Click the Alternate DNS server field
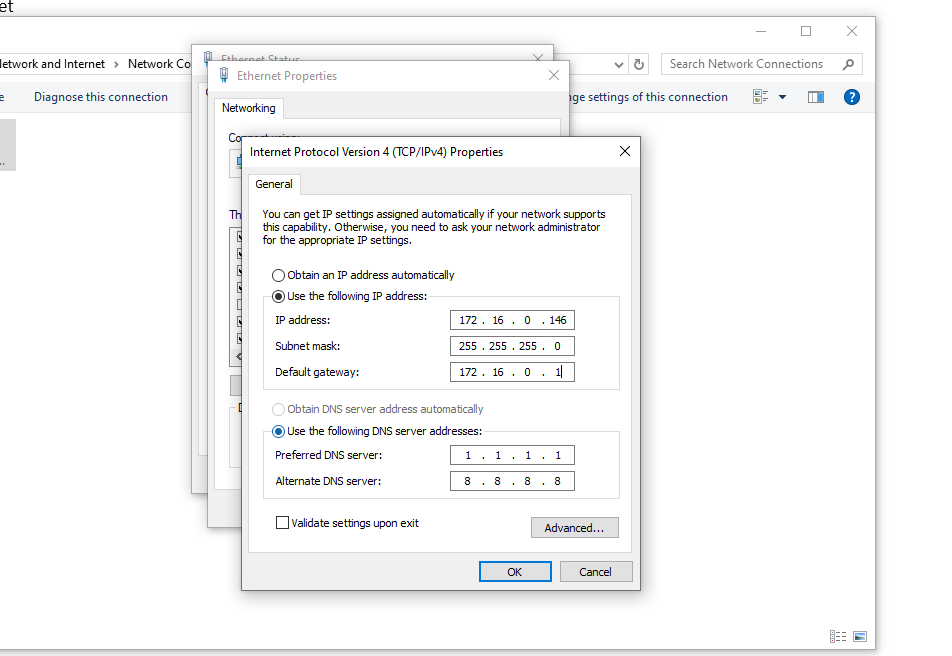The width and height of the screenshot is (952, 656). (512, 481)
